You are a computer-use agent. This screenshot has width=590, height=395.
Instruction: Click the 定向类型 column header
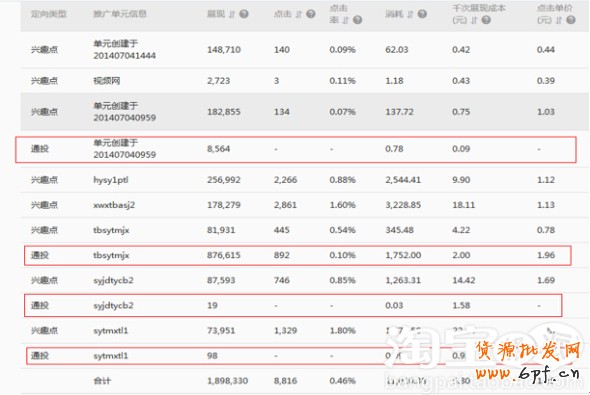click(49, 14)
